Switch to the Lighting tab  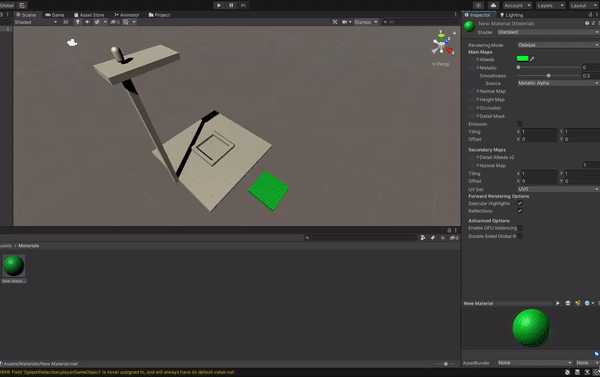pyautogui.click(x=512, y=15)
